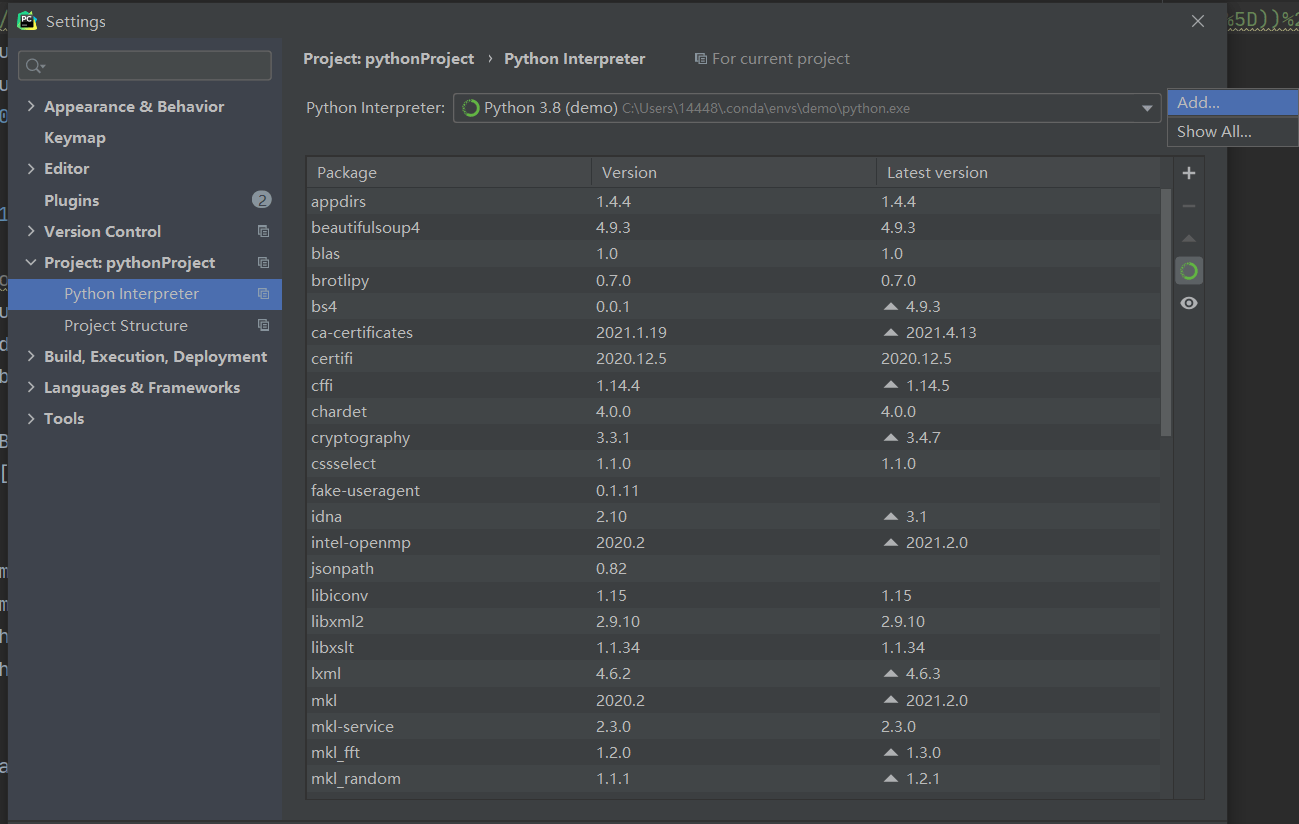Select the brotlipy package row
This screenshot has width=1299, height=824.
click(734, 280)
